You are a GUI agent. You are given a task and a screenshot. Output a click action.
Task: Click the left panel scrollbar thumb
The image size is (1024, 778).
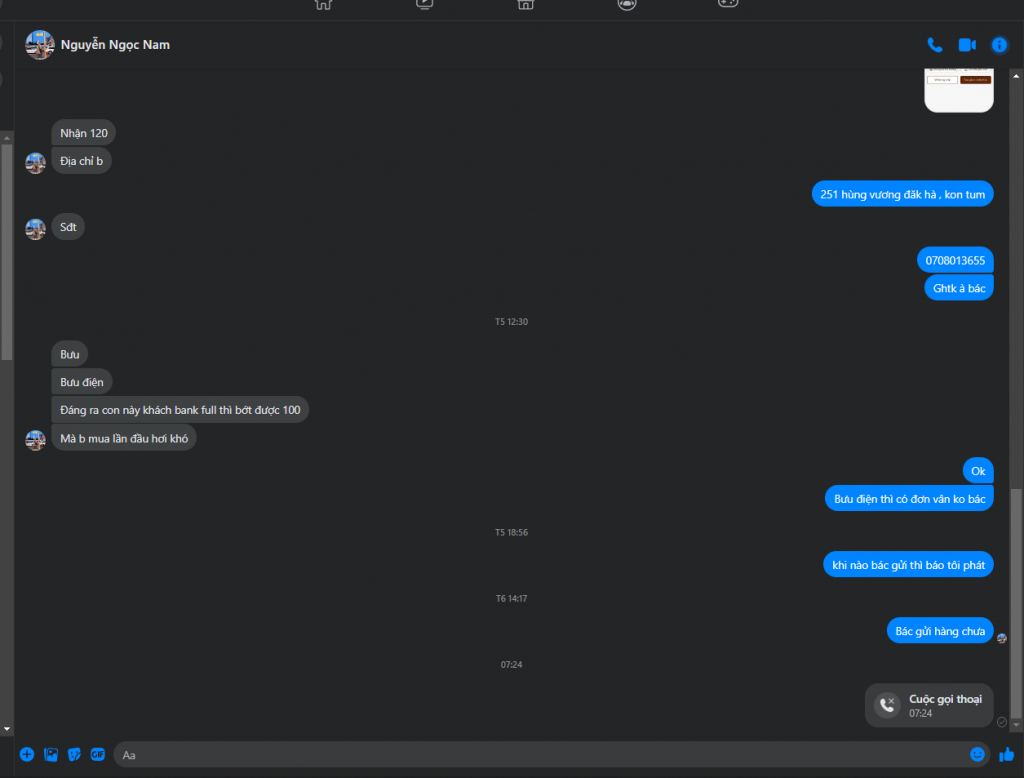pos(7,251)
